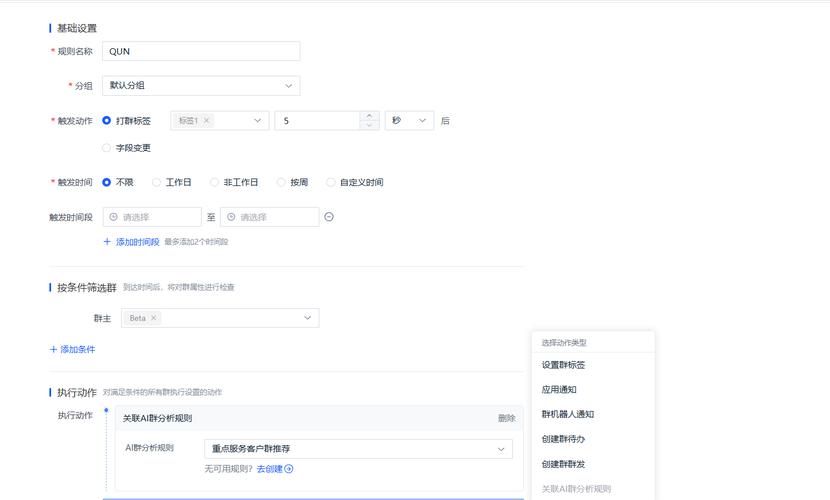Image resolution: width=830 pixels, height=500 pixels.
Task: Select the 按周 trigger time option
Action: 281,182
